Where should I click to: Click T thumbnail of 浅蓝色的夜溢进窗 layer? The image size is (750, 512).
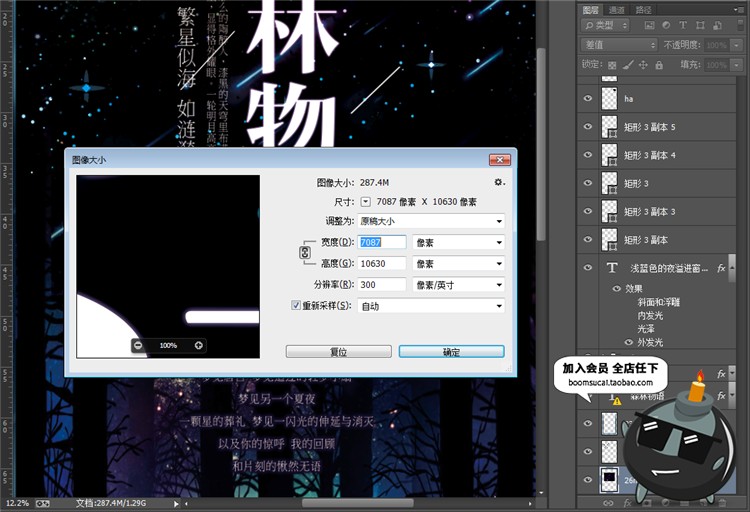coord(612,267)
